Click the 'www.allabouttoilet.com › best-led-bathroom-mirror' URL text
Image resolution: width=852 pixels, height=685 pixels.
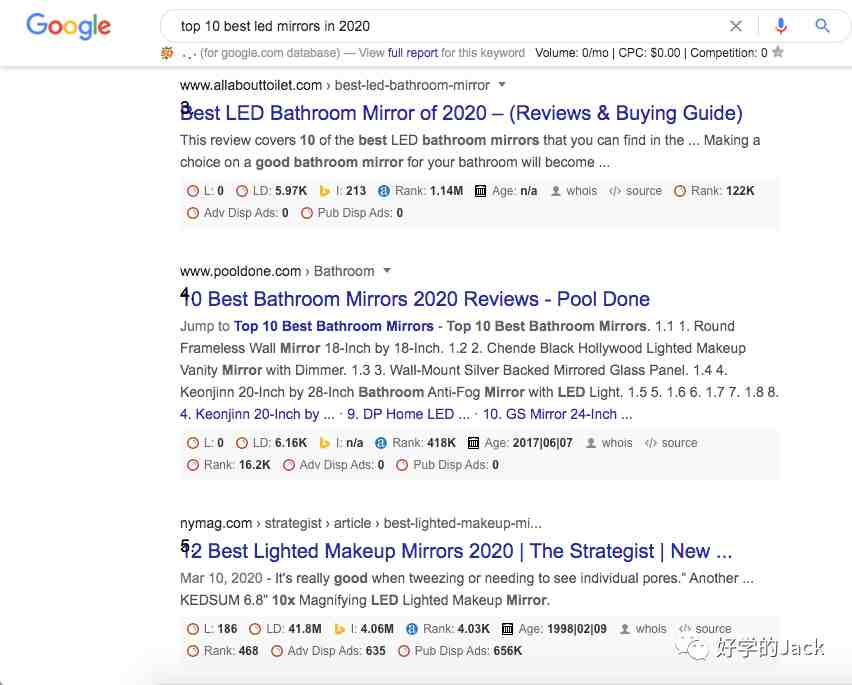[x=335, y=85]
